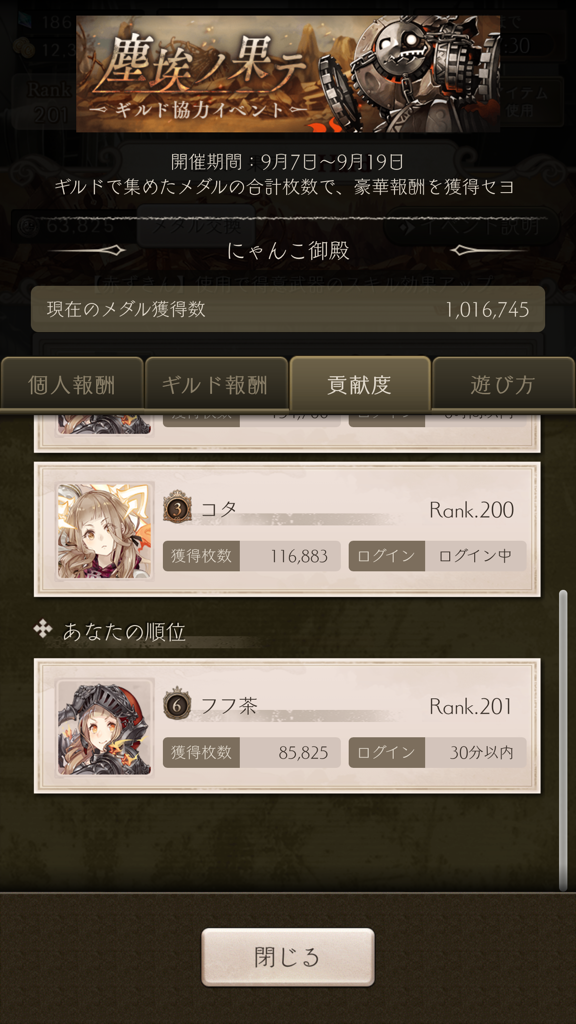
Task: Click the dimmed メダル交換 button
Action: click(196, 226)
